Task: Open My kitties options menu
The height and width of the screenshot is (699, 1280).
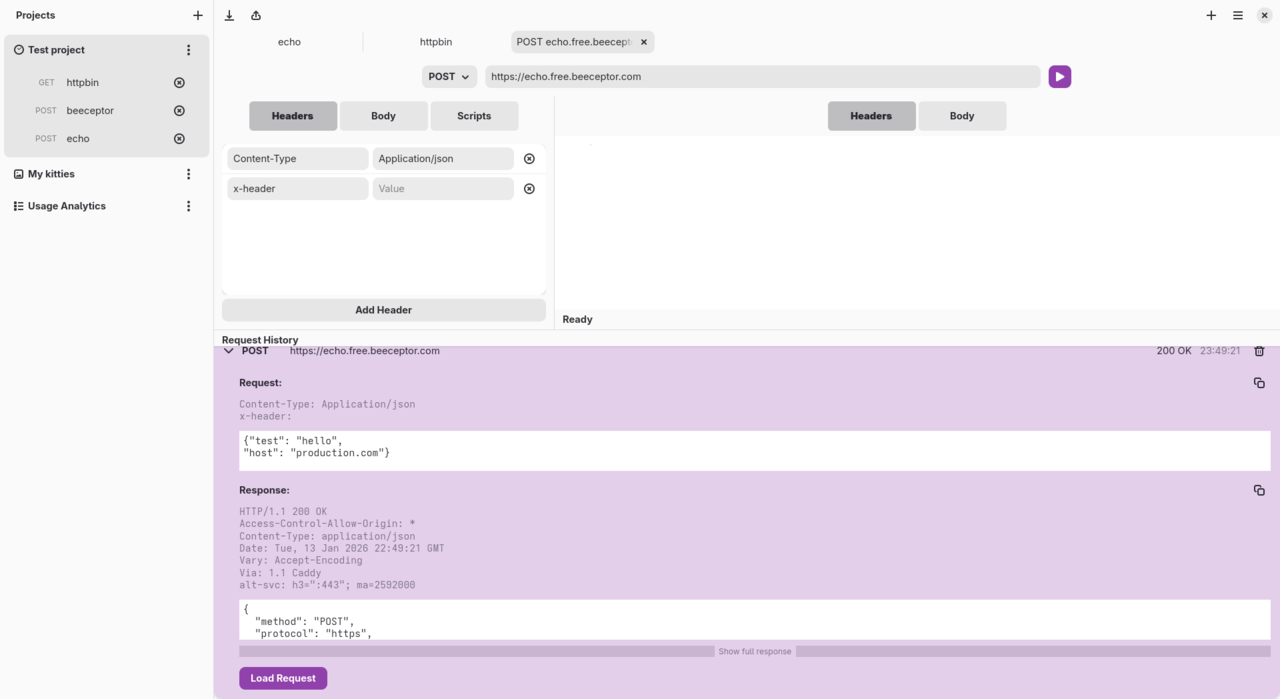Action: click(x=188, y=174)
